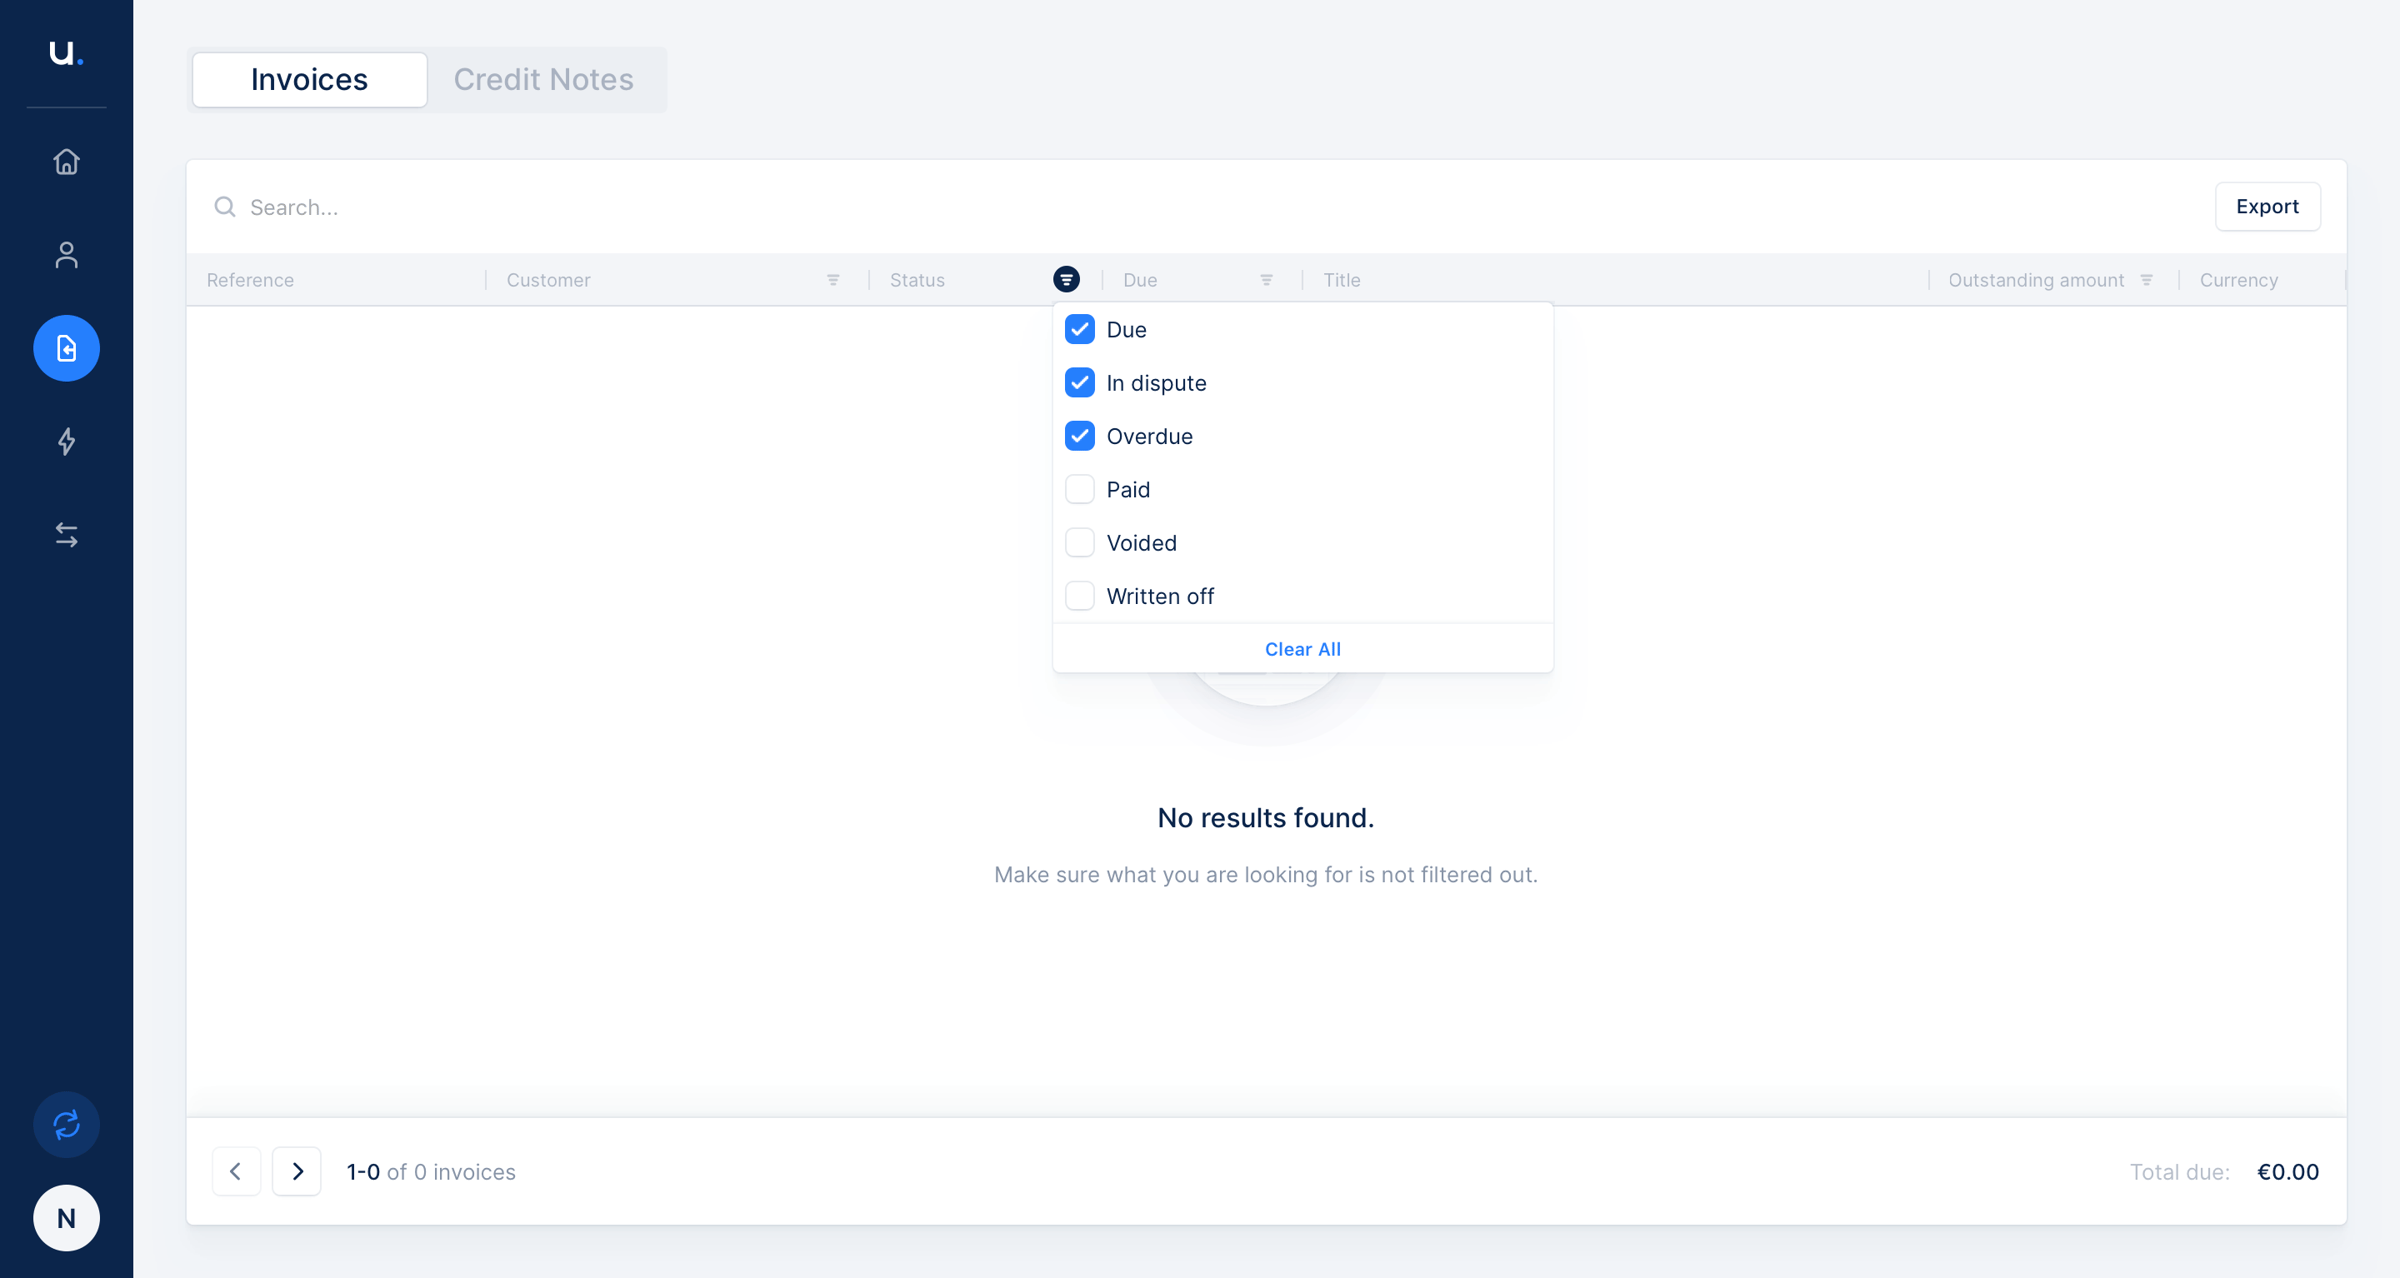Check the Written off checkbox
This screenshot has width=2400, height=1278.
pyautogui.click(x=1080, y=596)
